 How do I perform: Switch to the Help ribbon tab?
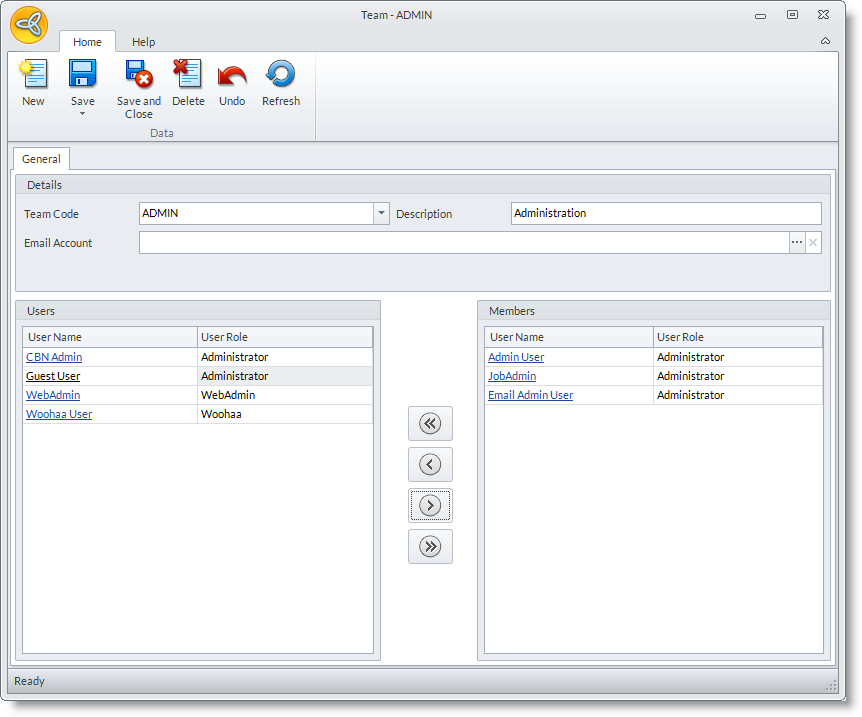coord(144,42)
